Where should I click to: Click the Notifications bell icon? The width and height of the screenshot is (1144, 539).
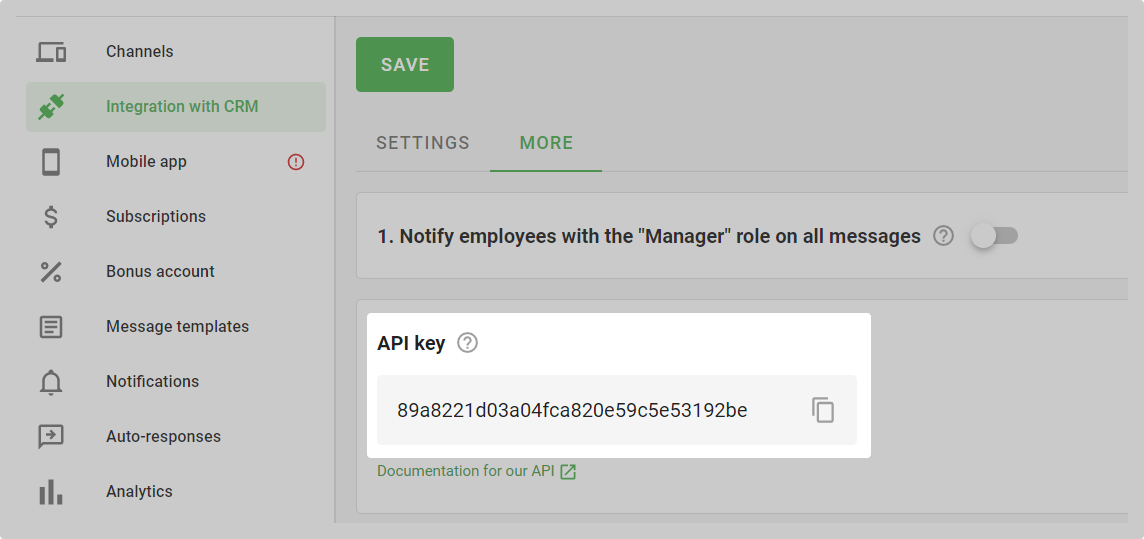(x=51, y=382)
